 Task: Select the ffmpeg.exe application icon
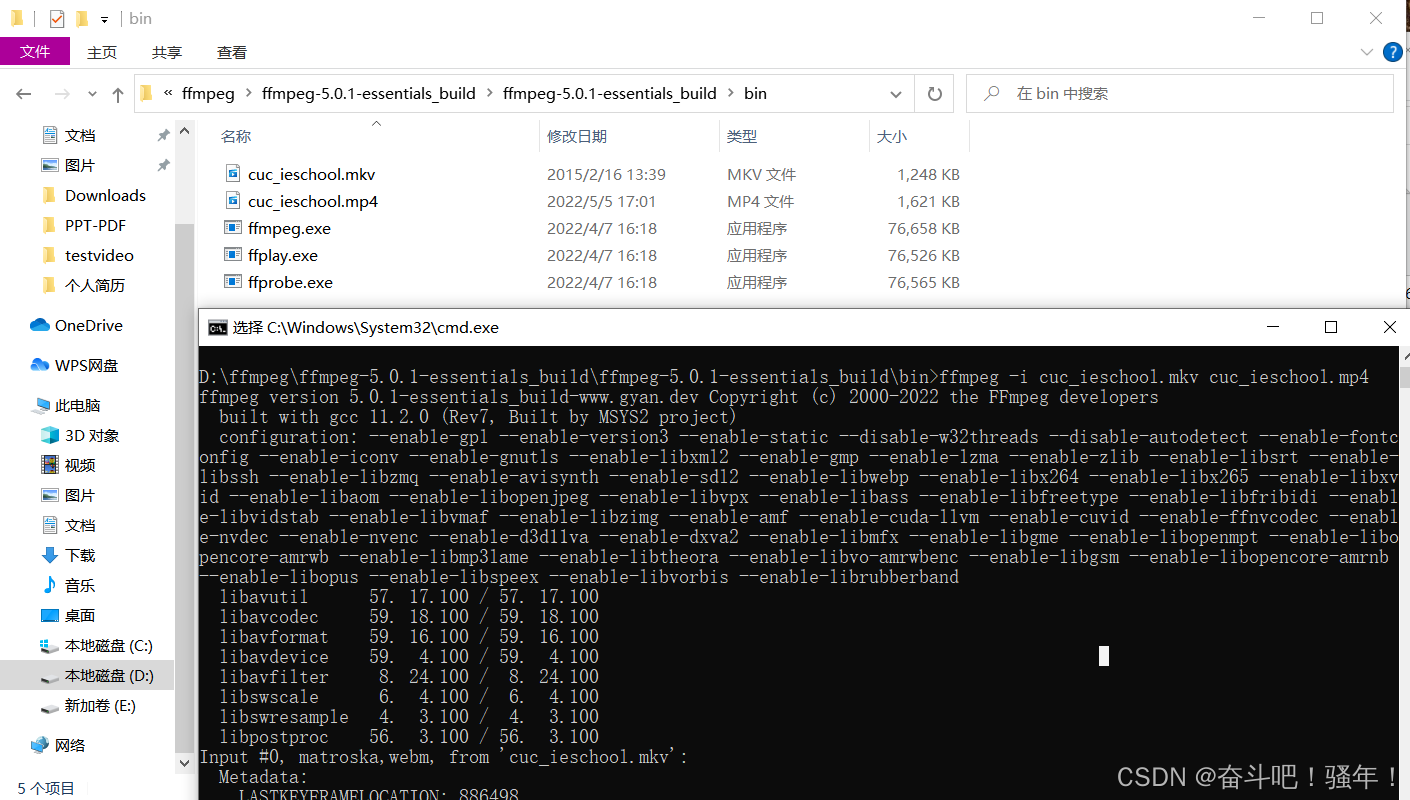click(x=233, y=228)
